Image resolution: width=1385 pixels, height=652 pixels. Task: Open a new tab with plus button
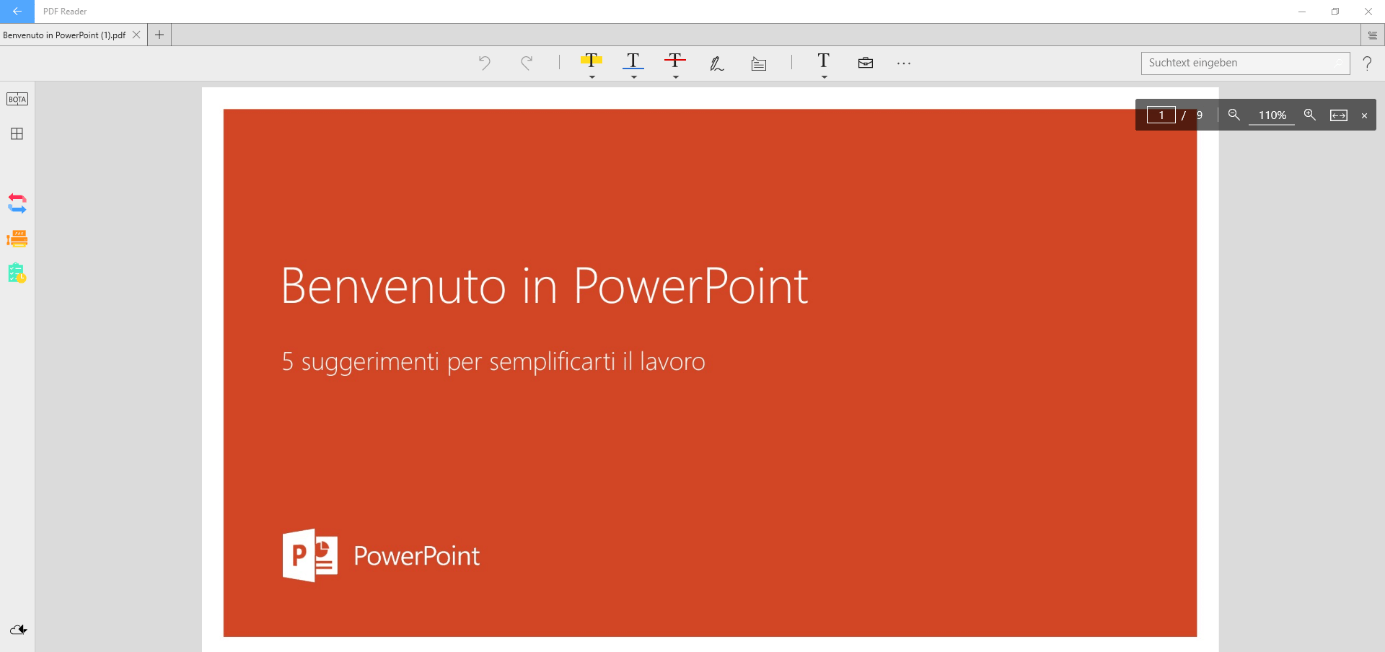159,35
